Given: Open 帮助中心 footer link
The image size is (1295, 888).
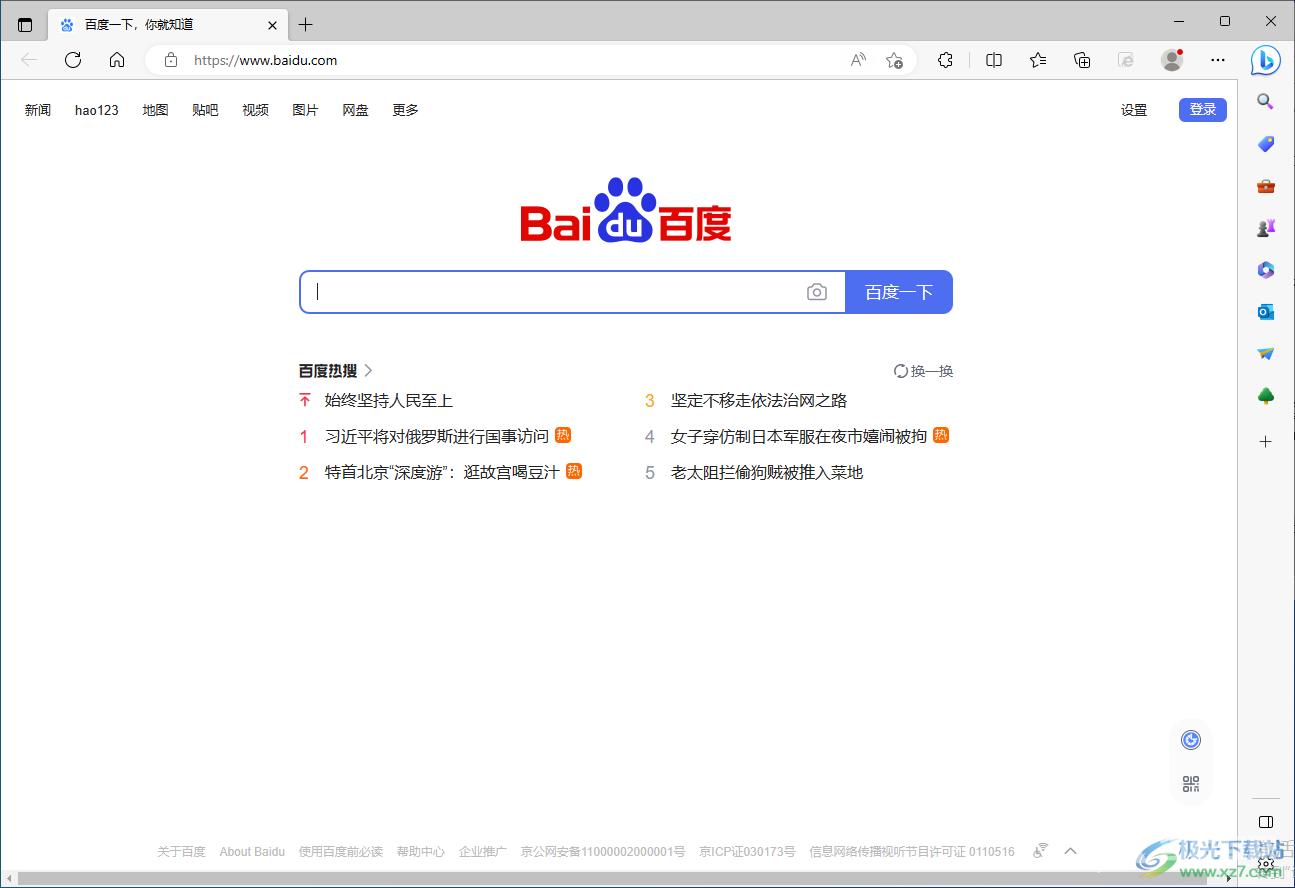Looking at the screenshot, I should click(421, 852).
